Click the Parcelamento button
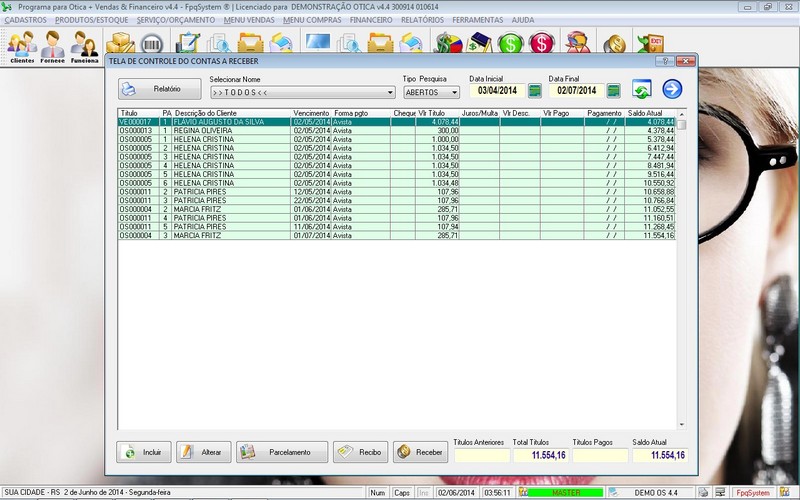Image resolution: width=800 pixels, height=500 pixels. 282,452
